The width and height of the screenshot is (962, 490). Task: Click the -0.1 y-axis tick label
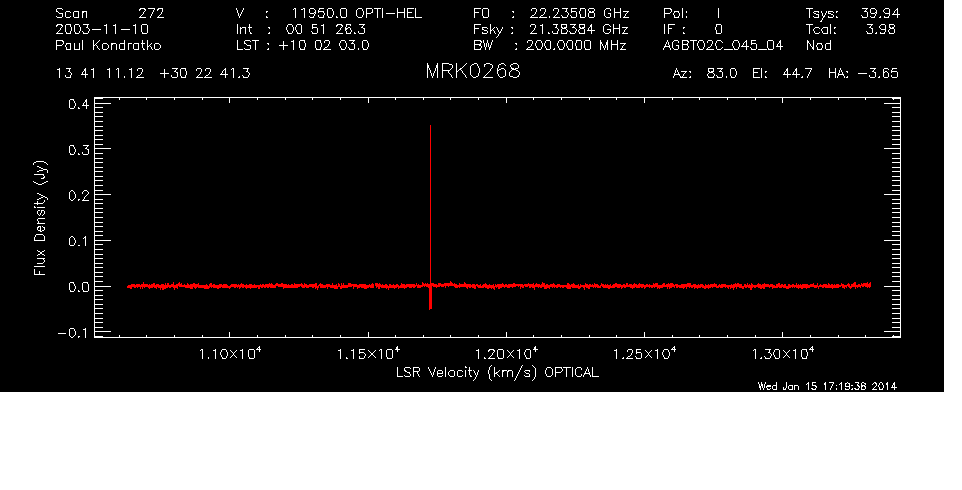[74, 333]
